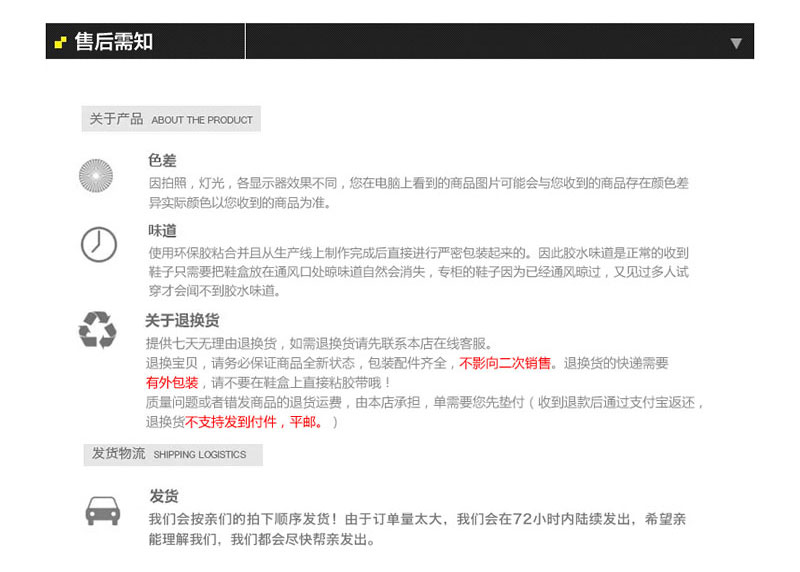This screenshot has height=572, width=800.
Task: Click the red text 不影响二次销售
Action: (505, 363)
